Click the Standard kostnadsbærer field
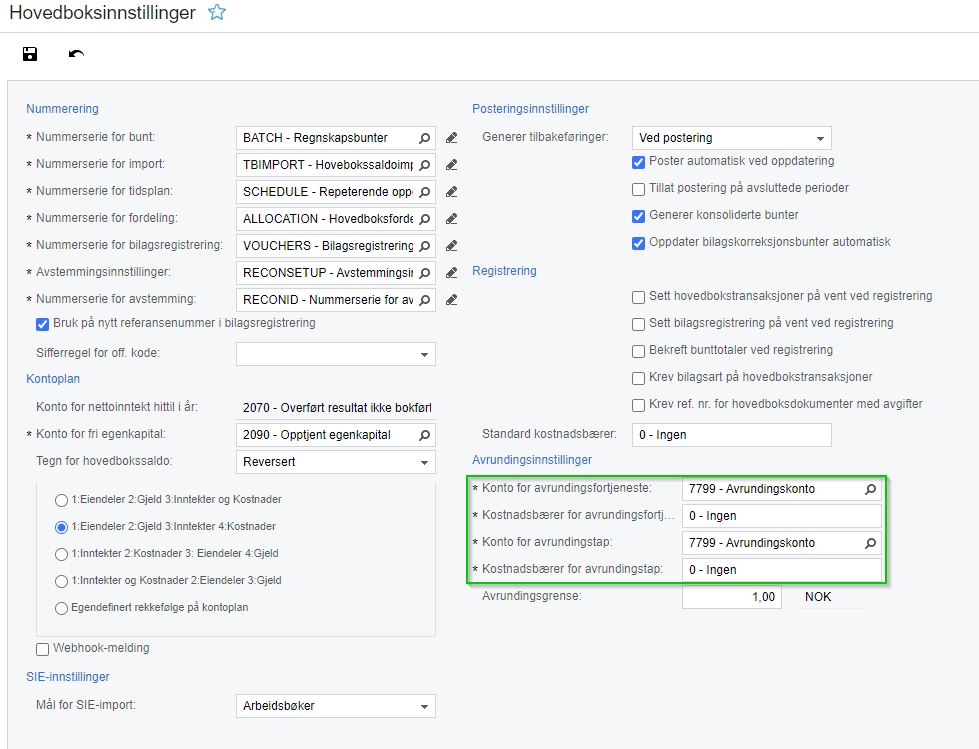Viewport: 979px width, 749px height. [731, 435]
